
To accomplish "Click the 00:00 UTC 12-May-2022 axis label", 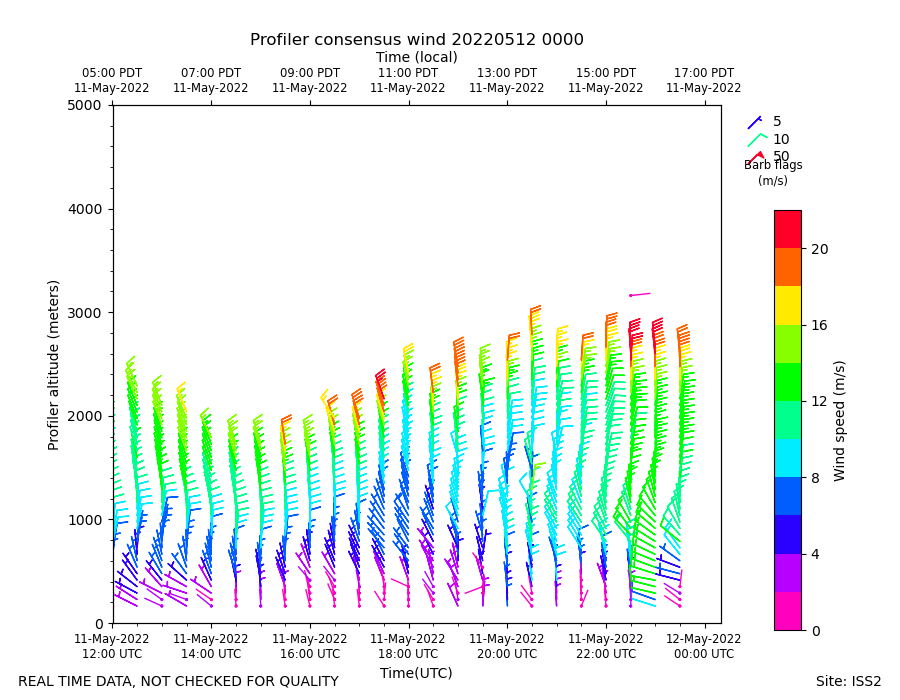I will coord(704,646).
